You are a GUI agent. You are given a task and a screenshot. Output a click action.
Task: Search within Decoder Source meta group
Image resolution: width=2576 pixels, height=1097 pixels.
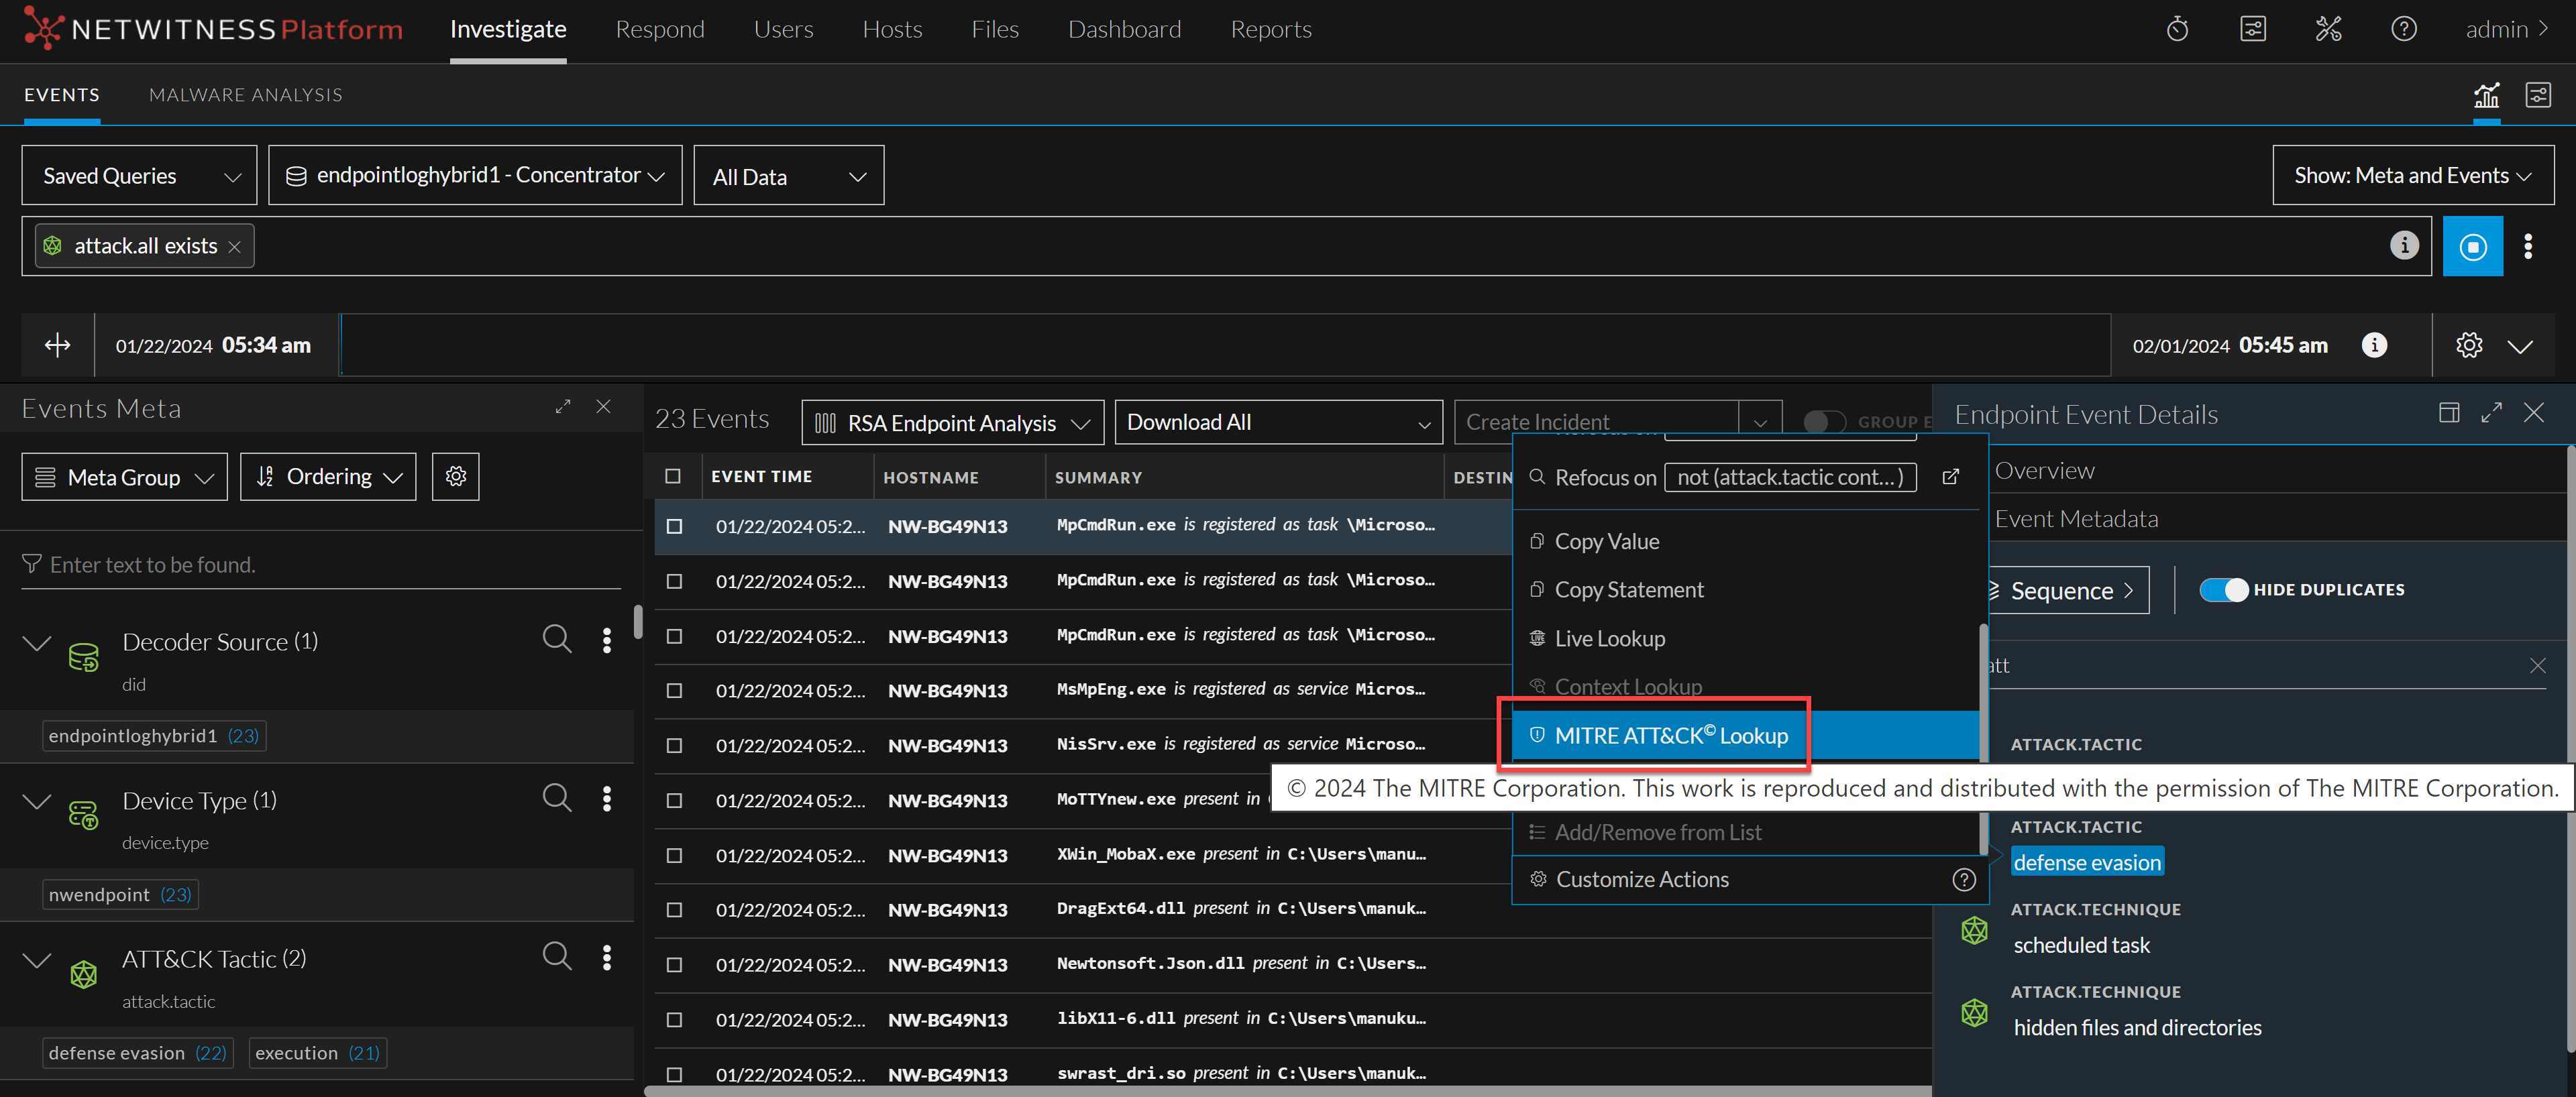(x=556, y=639)
